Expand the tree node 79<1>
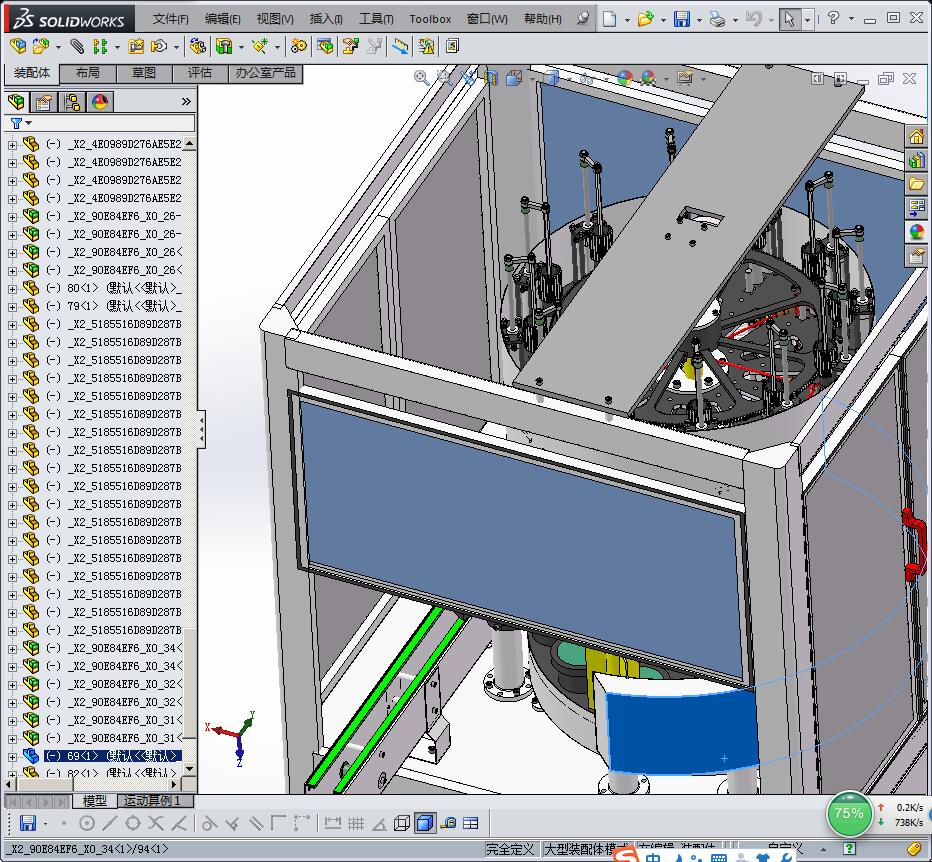The width and height of the screenshot is (932, 862). click(12, 307)
